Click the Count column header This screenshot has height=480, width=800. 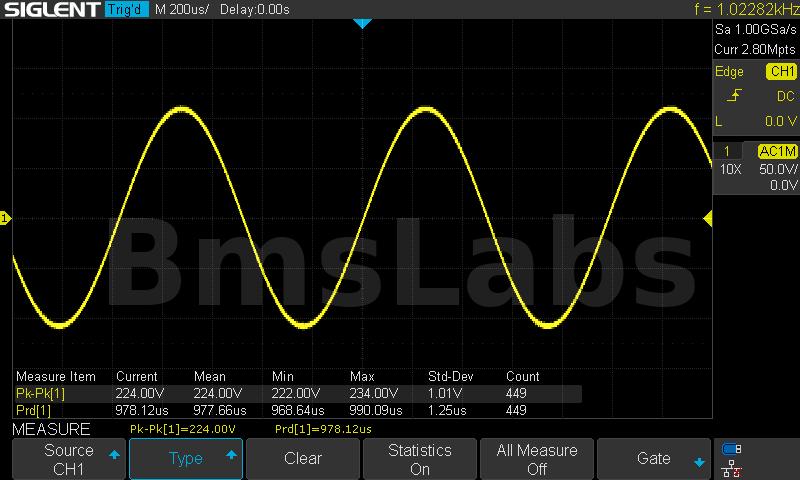click(522, 376)
